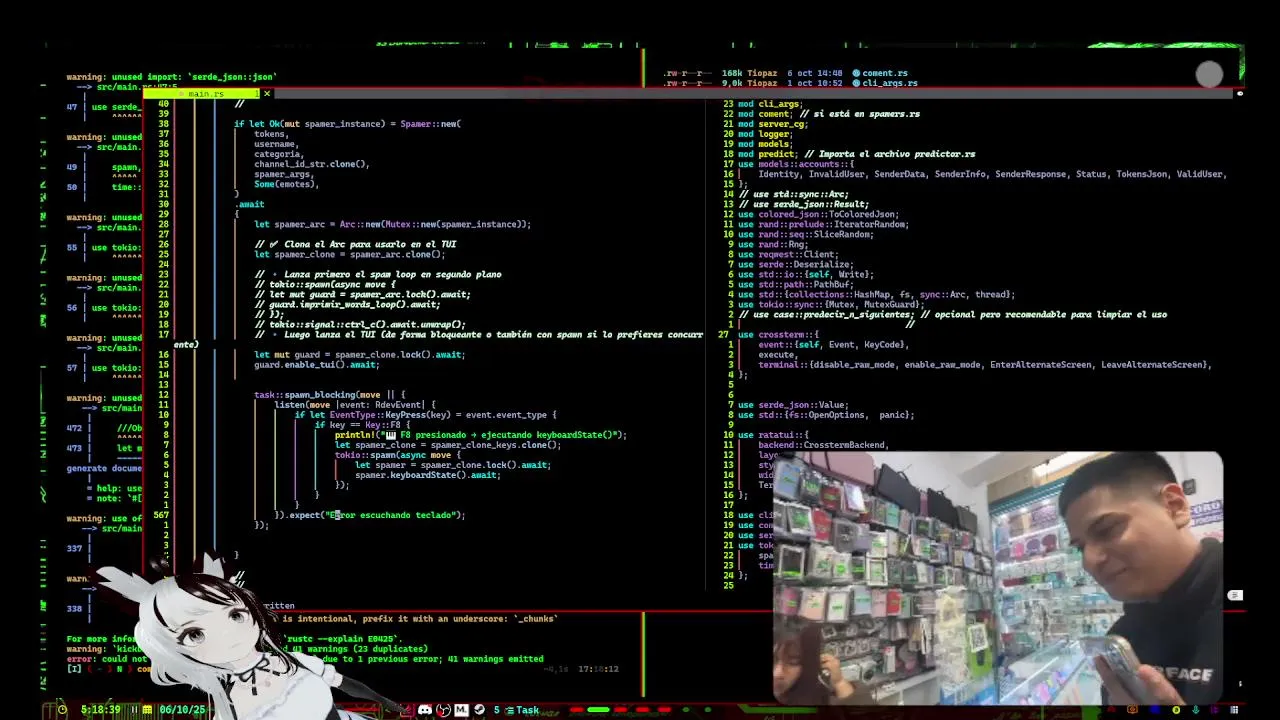Open the Steam icon in the taskbar
Viewport: 1280px width, 720px height.
479,710
